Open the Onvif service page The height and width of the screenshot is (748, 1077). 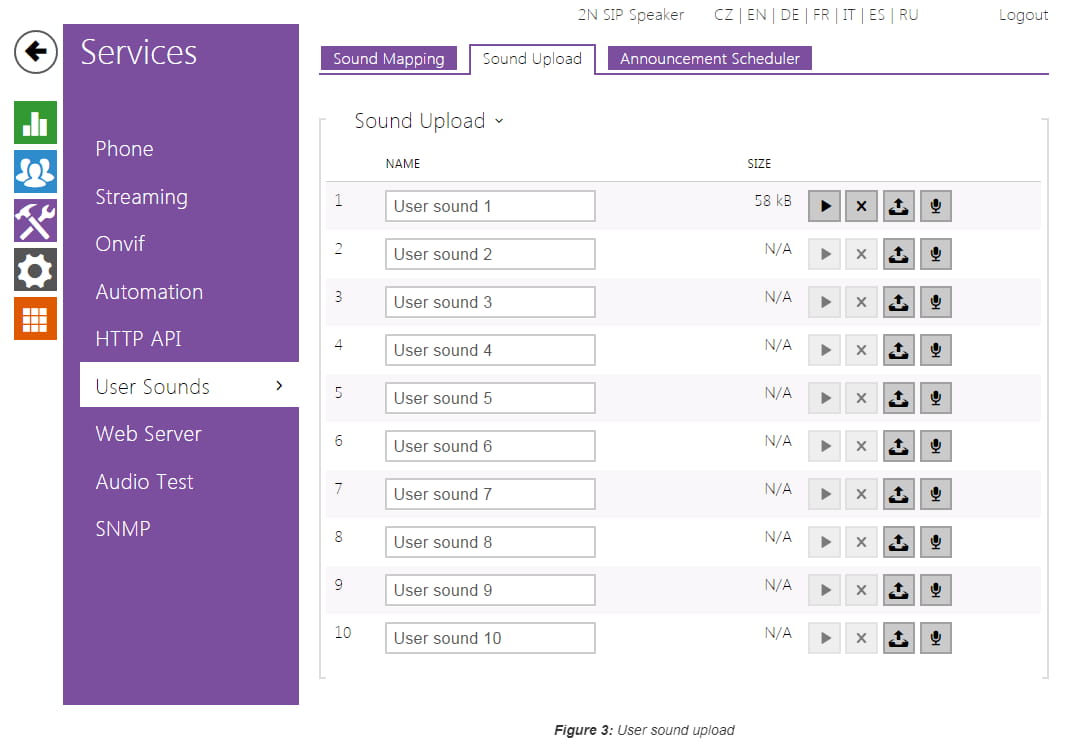pyautogui.click(x=120, y=244)
